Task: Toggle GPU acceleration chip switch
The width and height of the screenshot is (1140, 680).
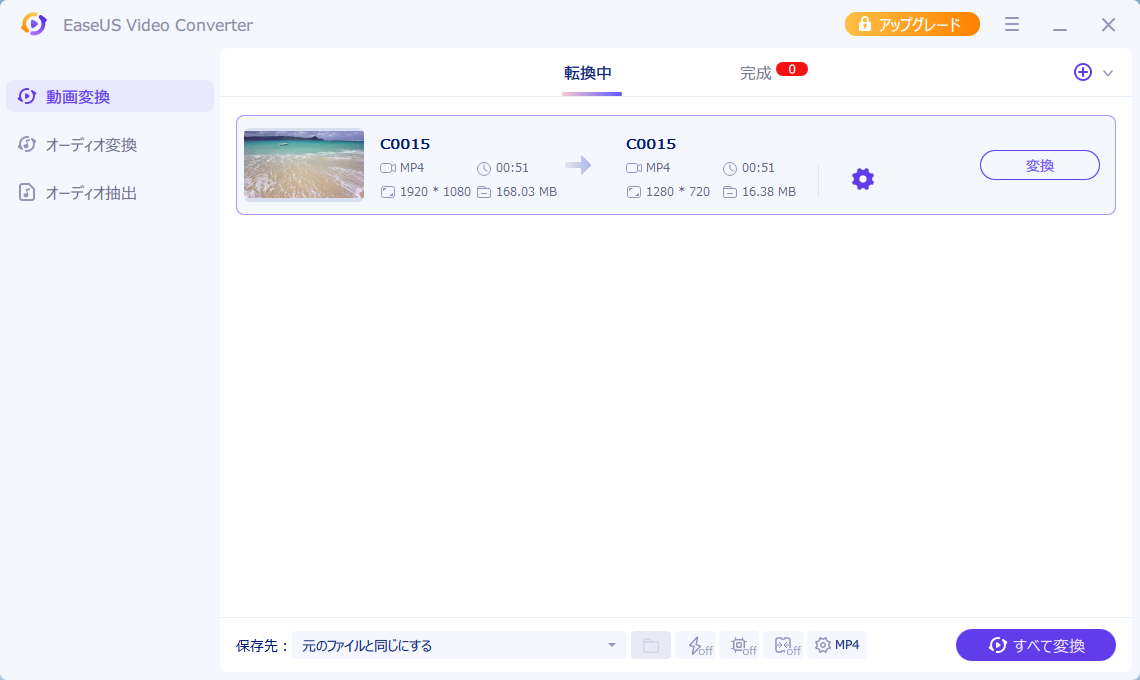Action: pos(742,645)
